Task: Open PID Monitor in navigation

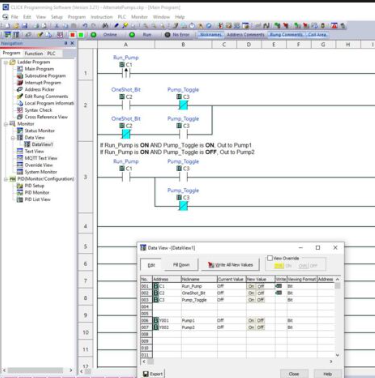Action: coord(37,192)
